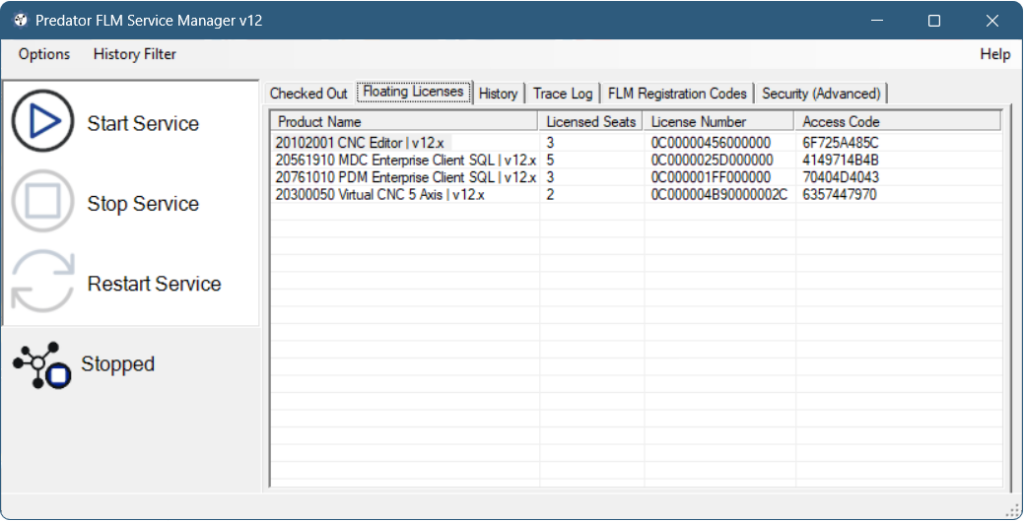Sort by the Licensed Seats column header

[x=590, y=121]
